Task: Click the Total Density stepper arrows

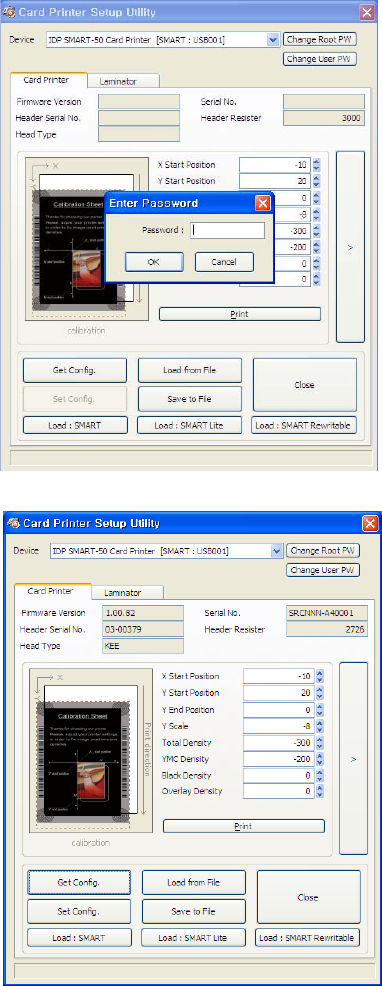Action: 320,743
